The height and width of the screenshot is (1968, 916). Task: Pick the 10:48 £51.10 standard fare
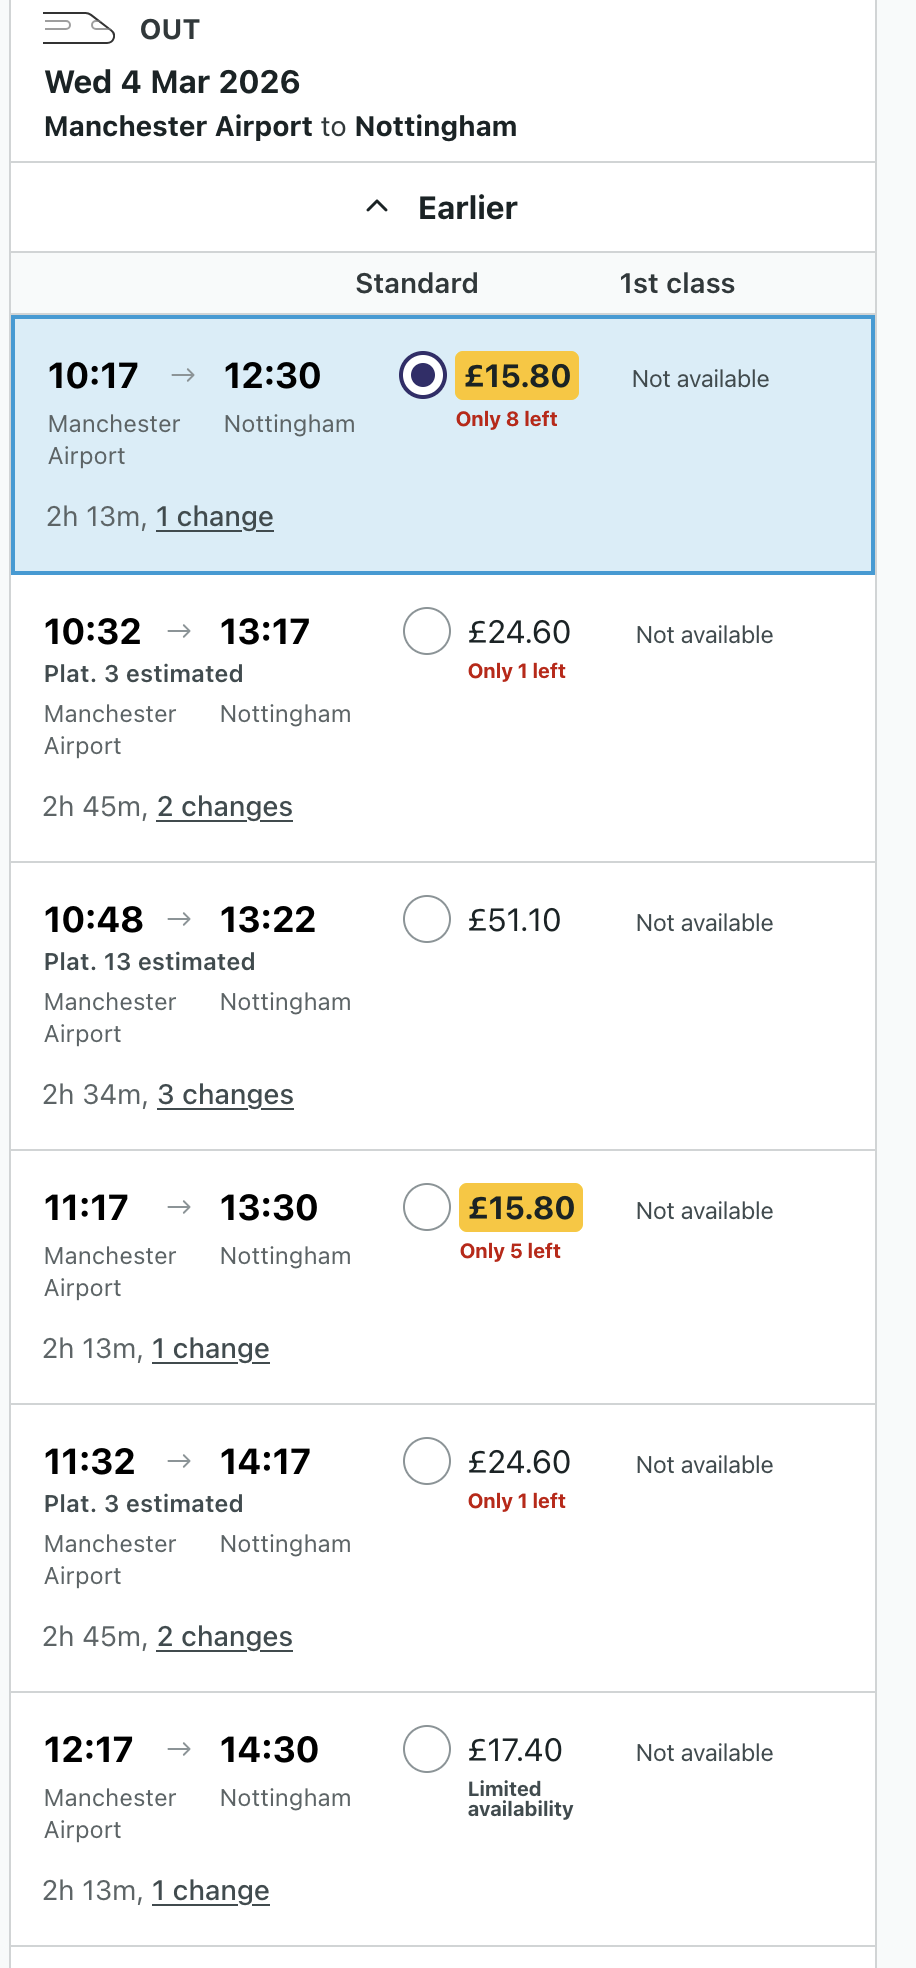pyautogui.click(x=427, y=919)
